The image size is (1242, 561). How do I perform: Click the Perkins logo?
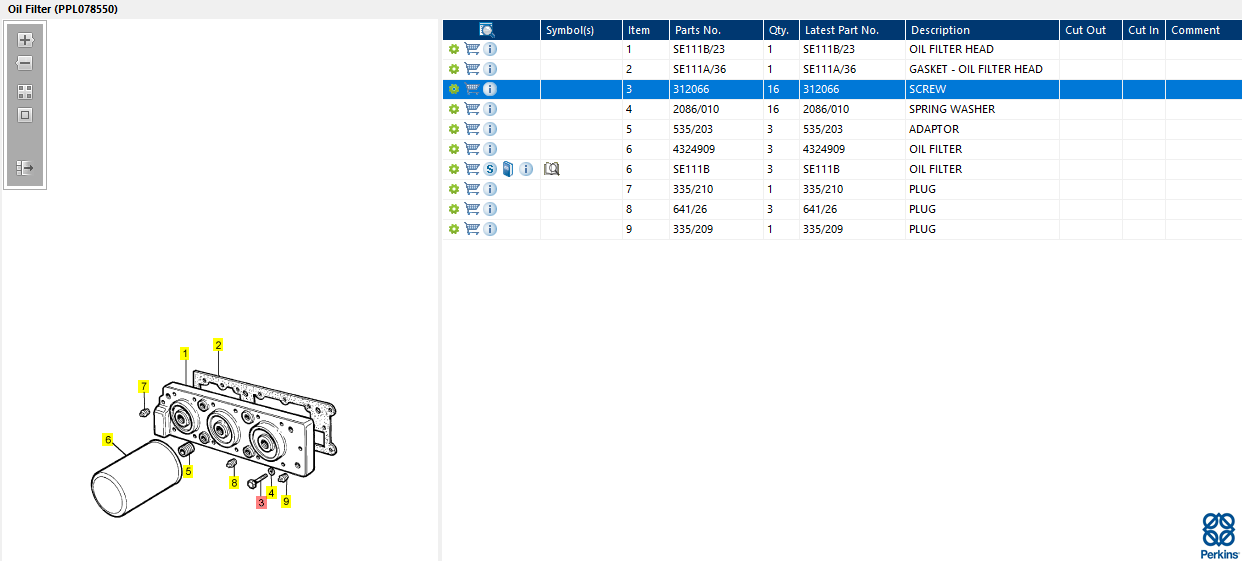1218,536
